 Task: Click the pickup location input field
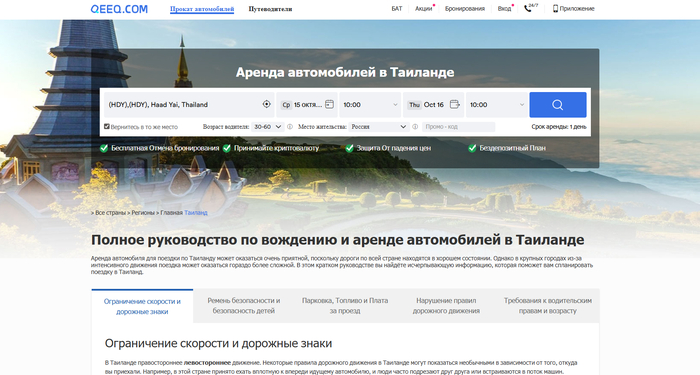[x=189, y=105]
